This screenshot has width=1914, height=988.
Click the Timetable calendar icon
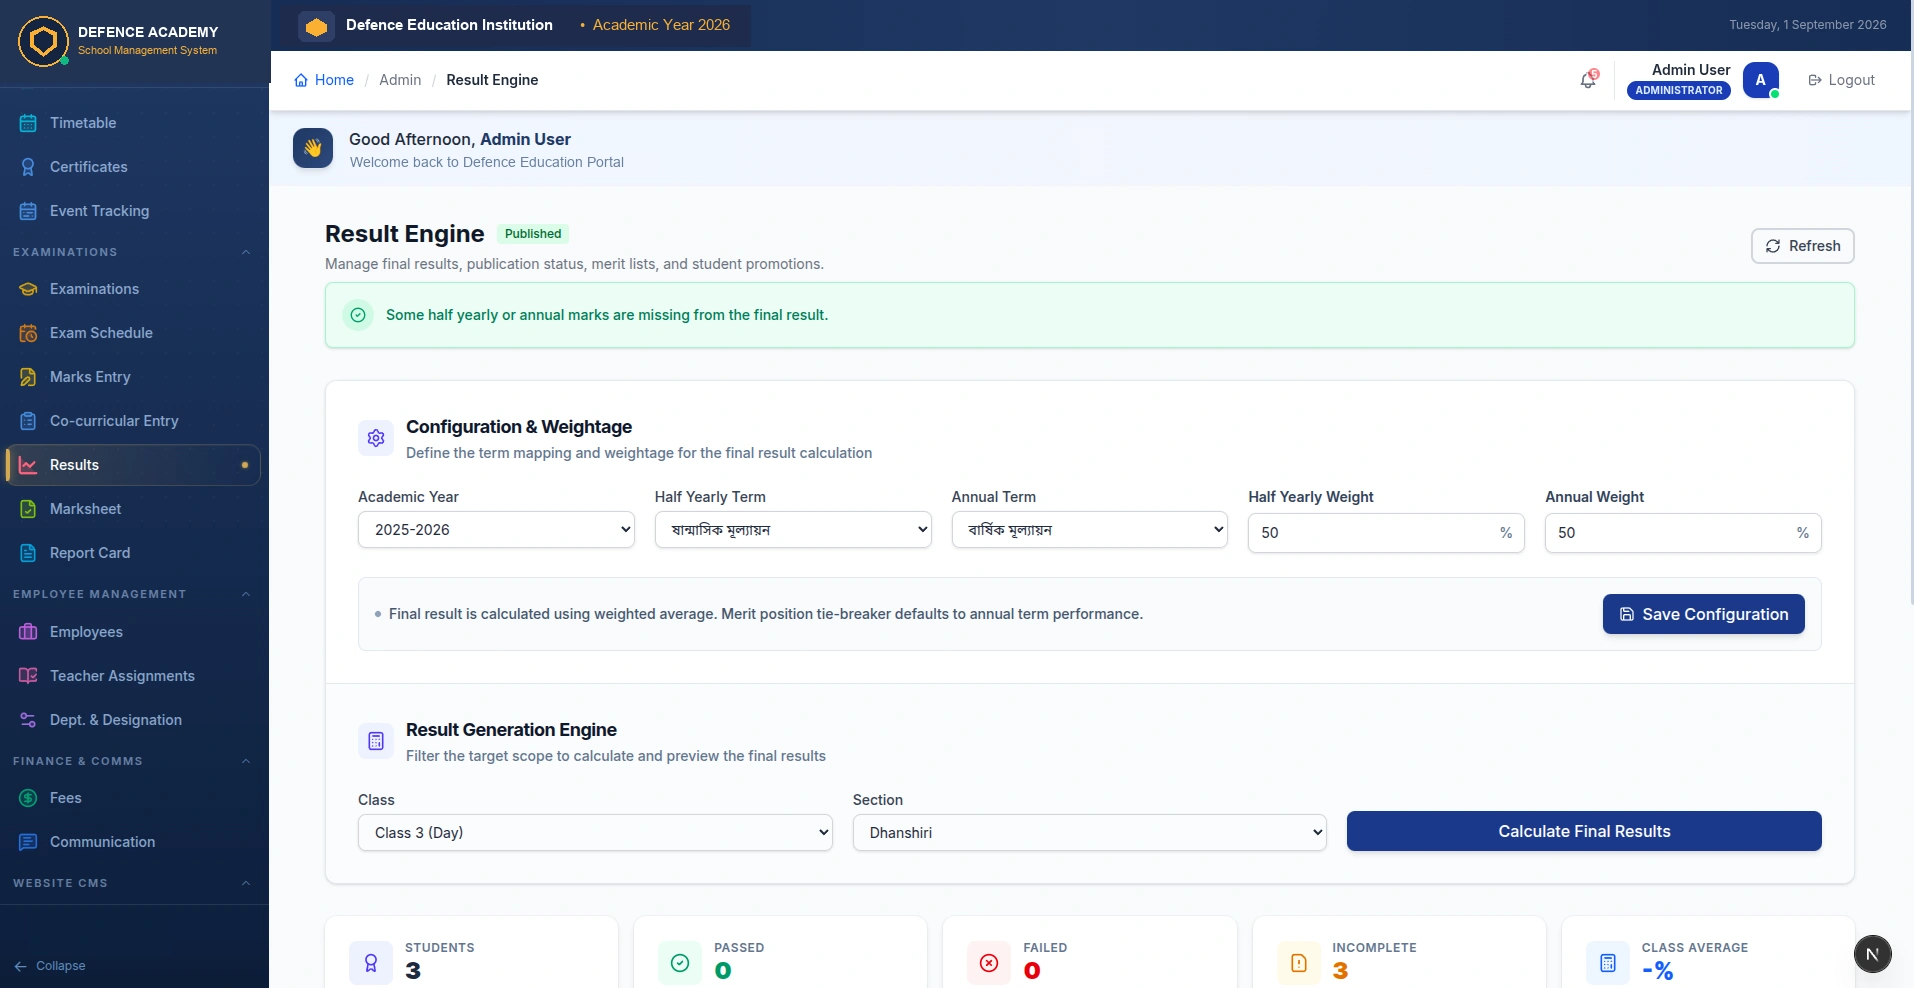pyautogui.click(x=28, y=123)
